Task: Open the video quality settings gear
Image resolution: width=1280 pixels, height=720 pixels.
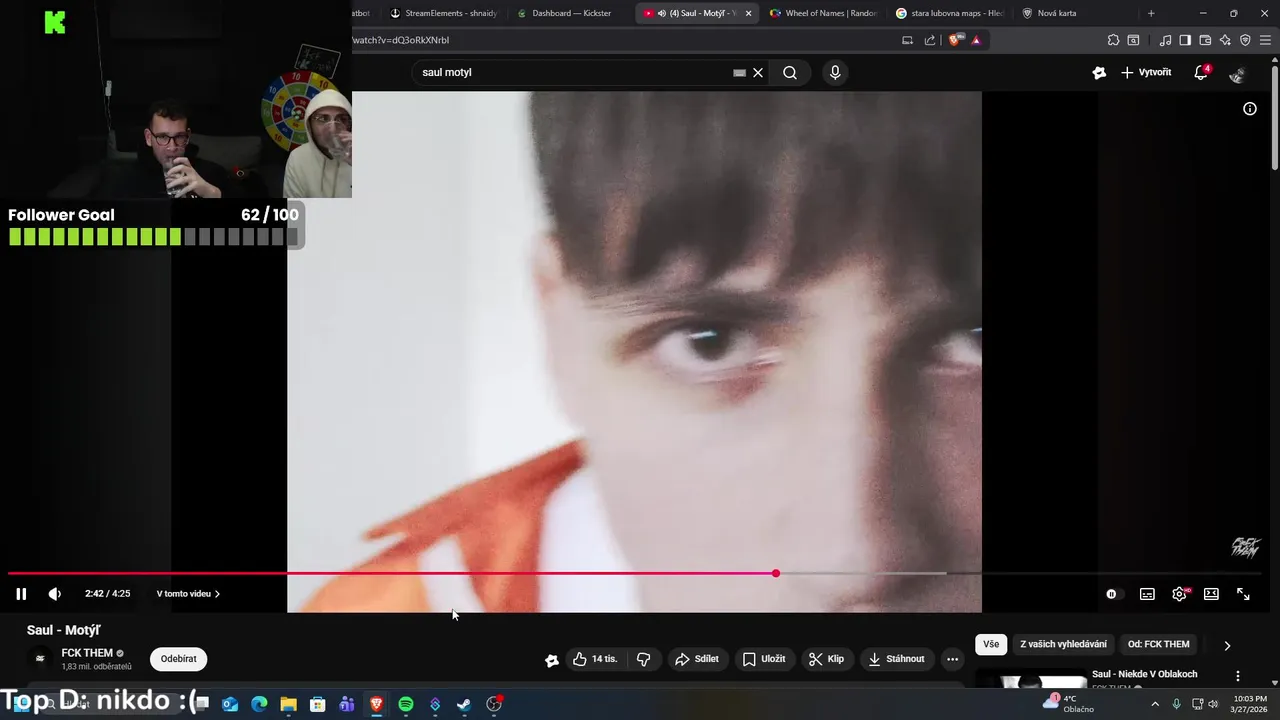Action: click(1180, 594)
